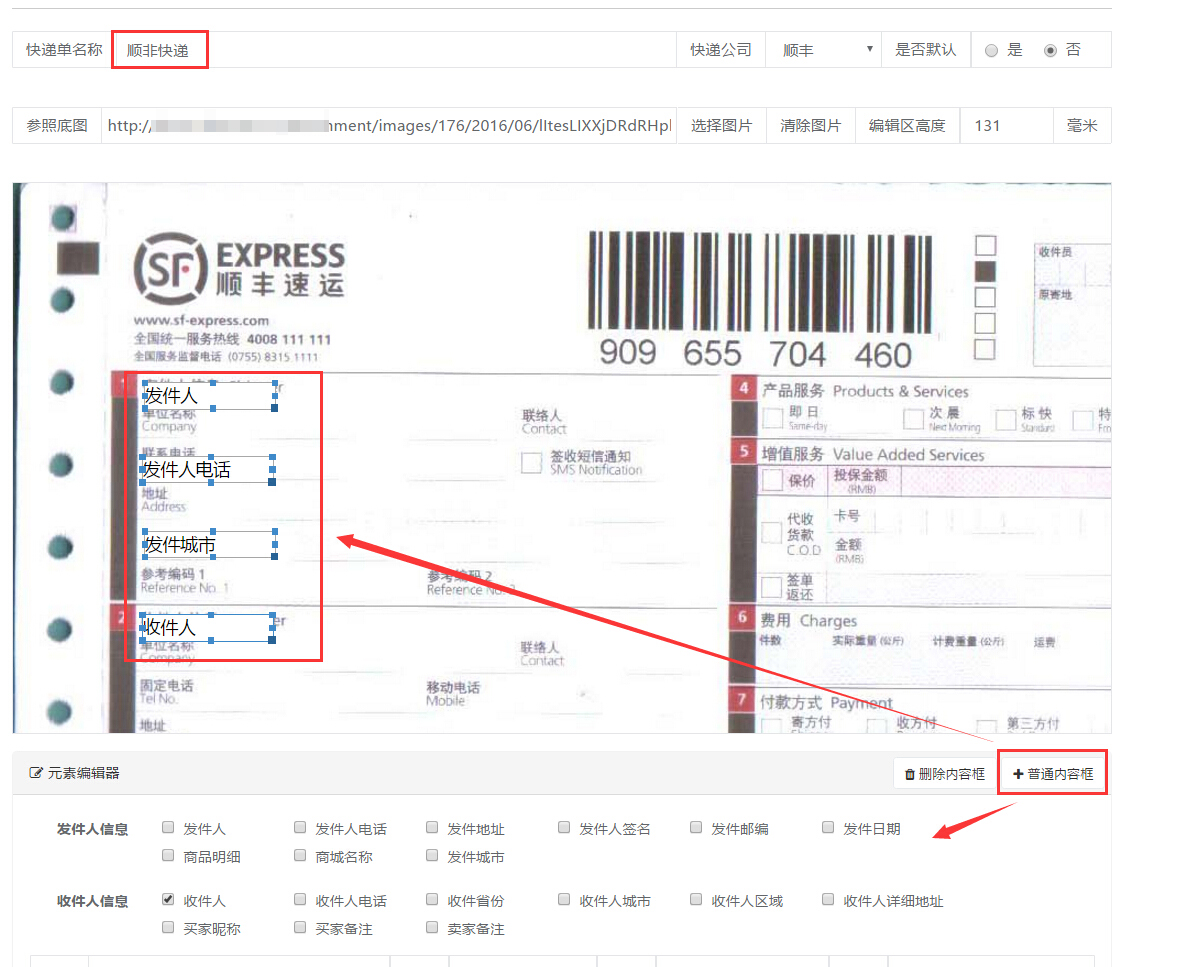Select the 发件人 box on the template

point(208,395)
